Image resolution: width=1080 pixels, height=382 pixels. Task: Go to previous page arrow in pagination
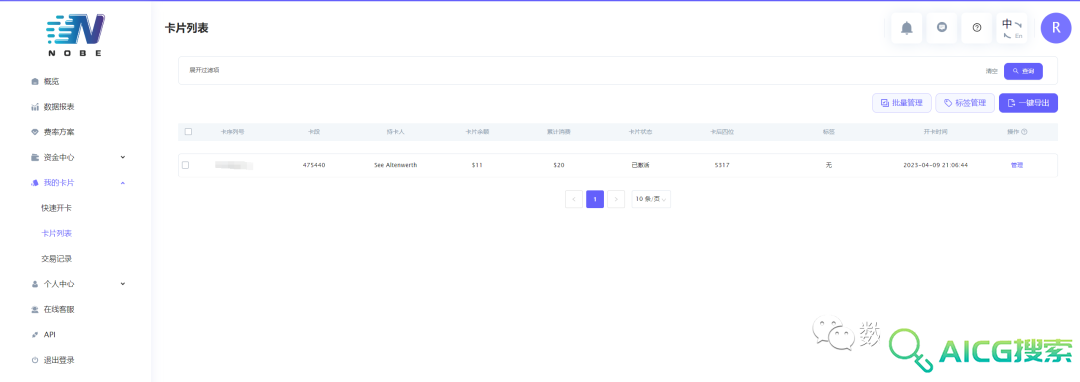tap(574, 199)
